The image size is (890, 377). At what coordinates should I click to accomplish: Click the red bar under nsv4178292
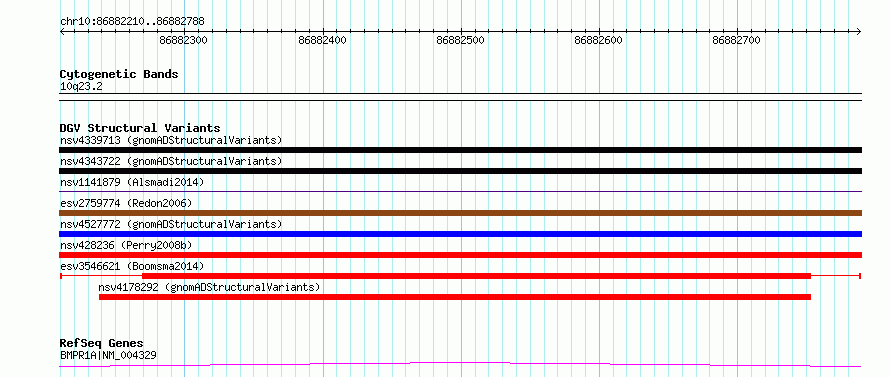pos(455,297)
